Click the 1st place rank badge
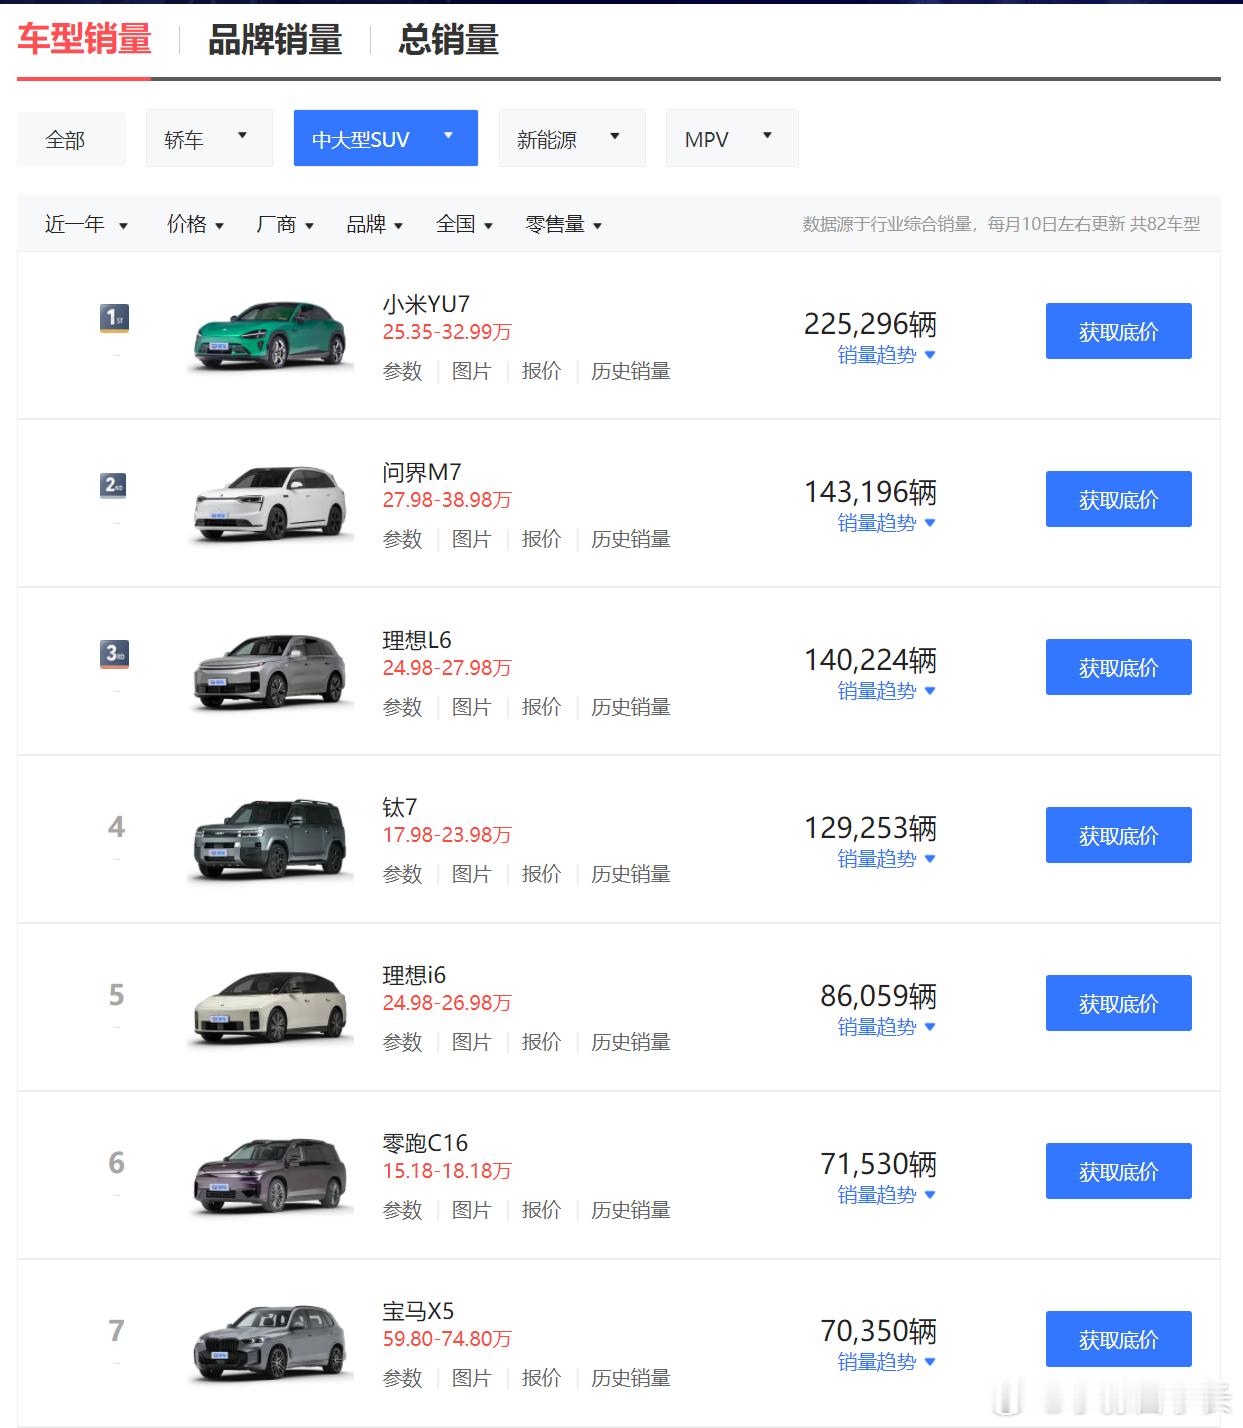Viewport: 1243px width, 1428px height. coord(115,319)
